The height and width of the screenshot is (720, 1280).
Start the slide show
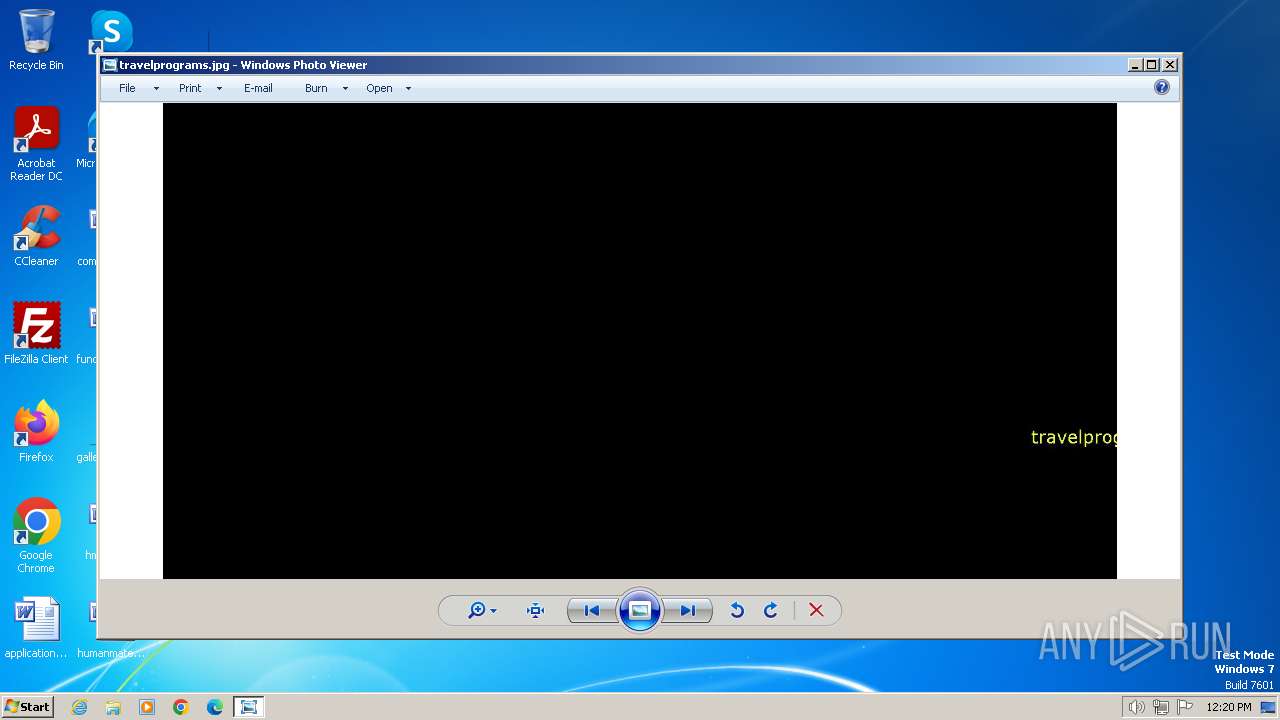[640, 610]
